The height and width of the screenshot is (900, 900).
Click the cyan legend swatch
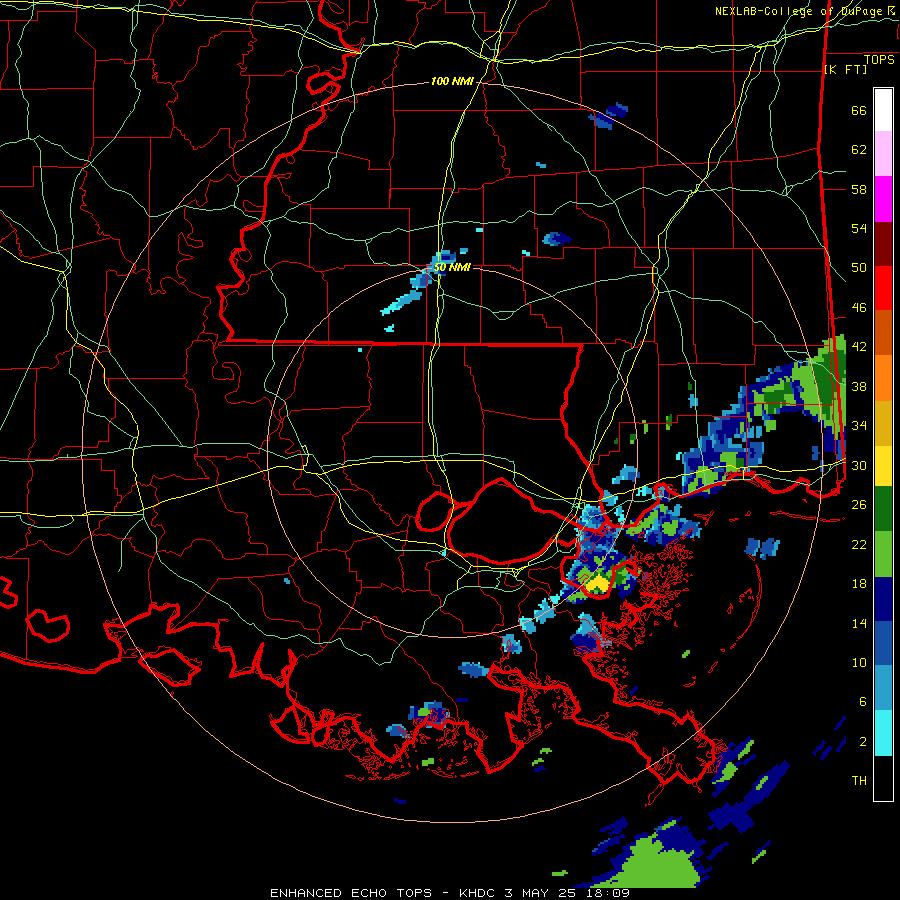pyautogui.click(x=883, y=733)
